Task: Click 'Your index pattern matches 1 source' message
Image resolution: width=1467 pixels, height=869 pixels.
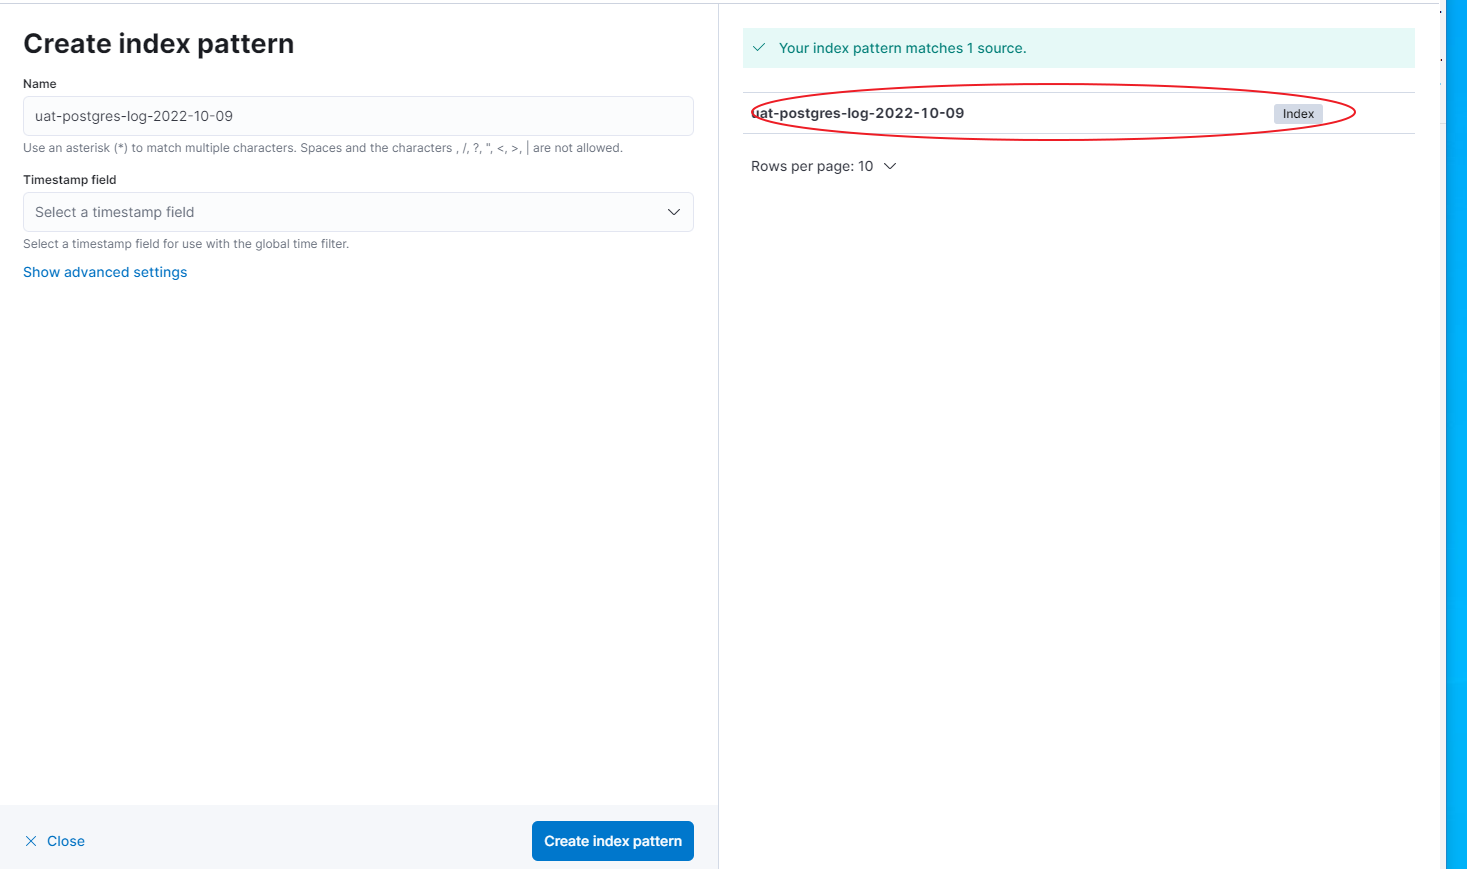Action: click(x=902, y=48)
